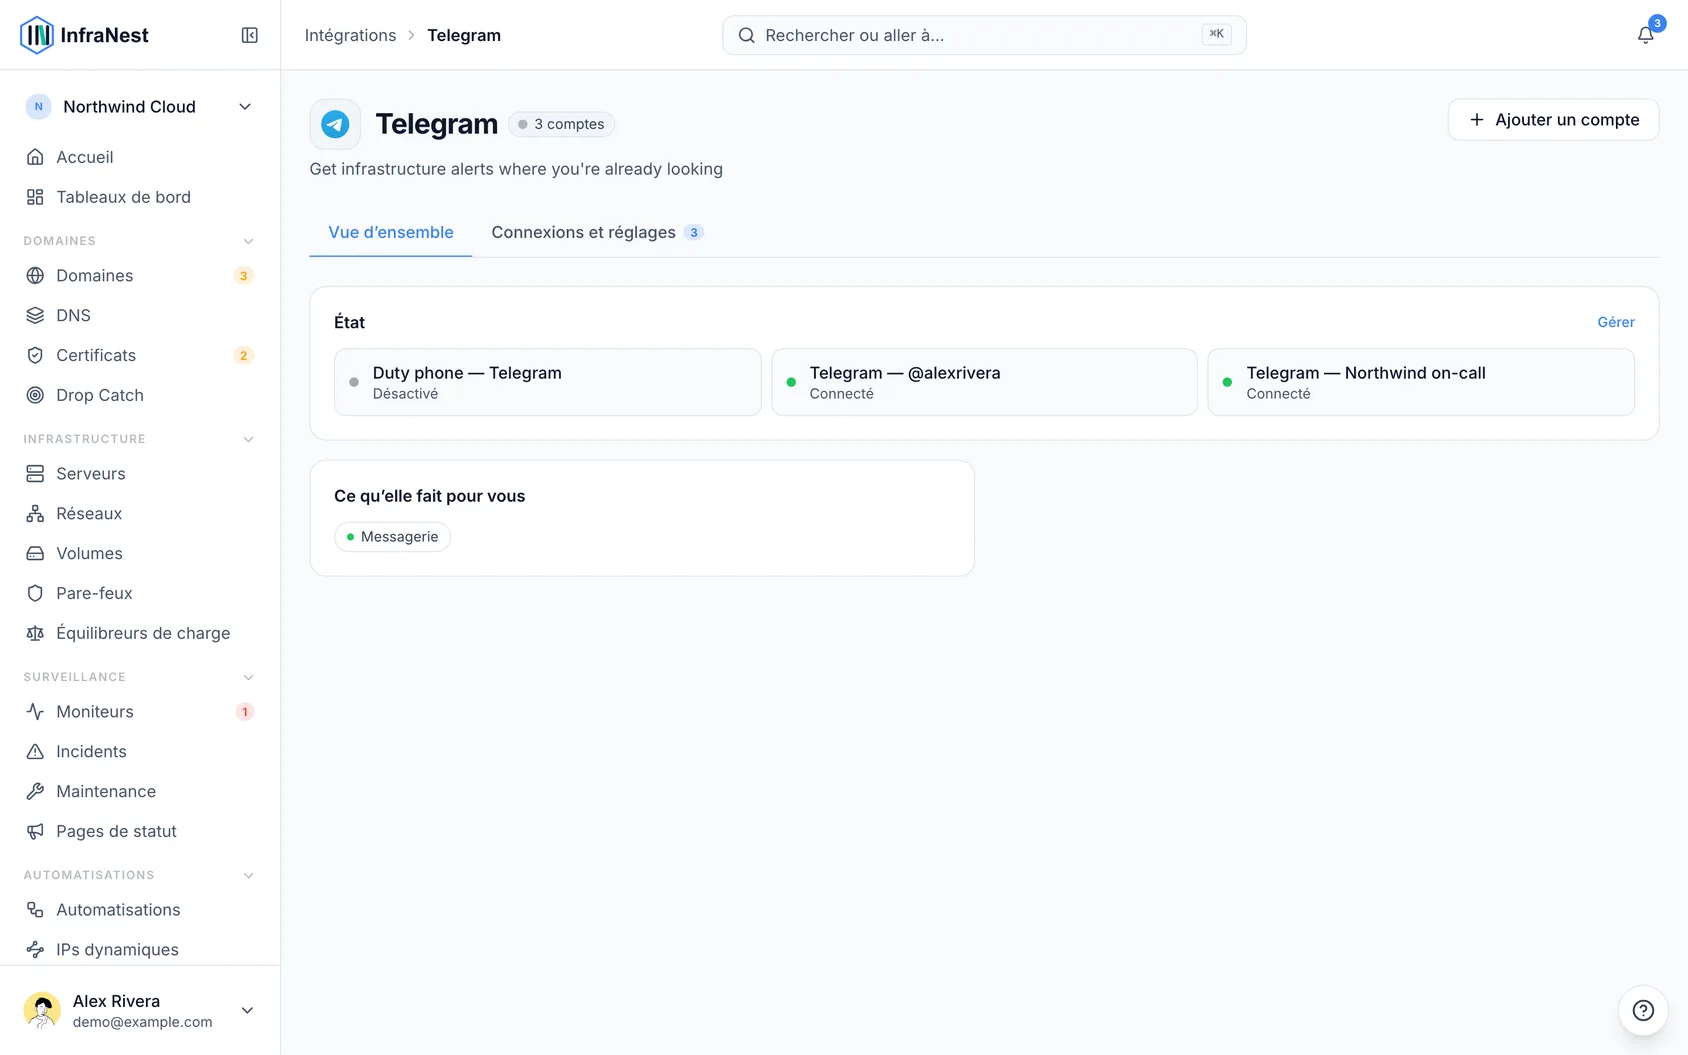Screen dimensions: 1688x1055
Task: Open Automatisations icon
Action: (x=35, y=909)
